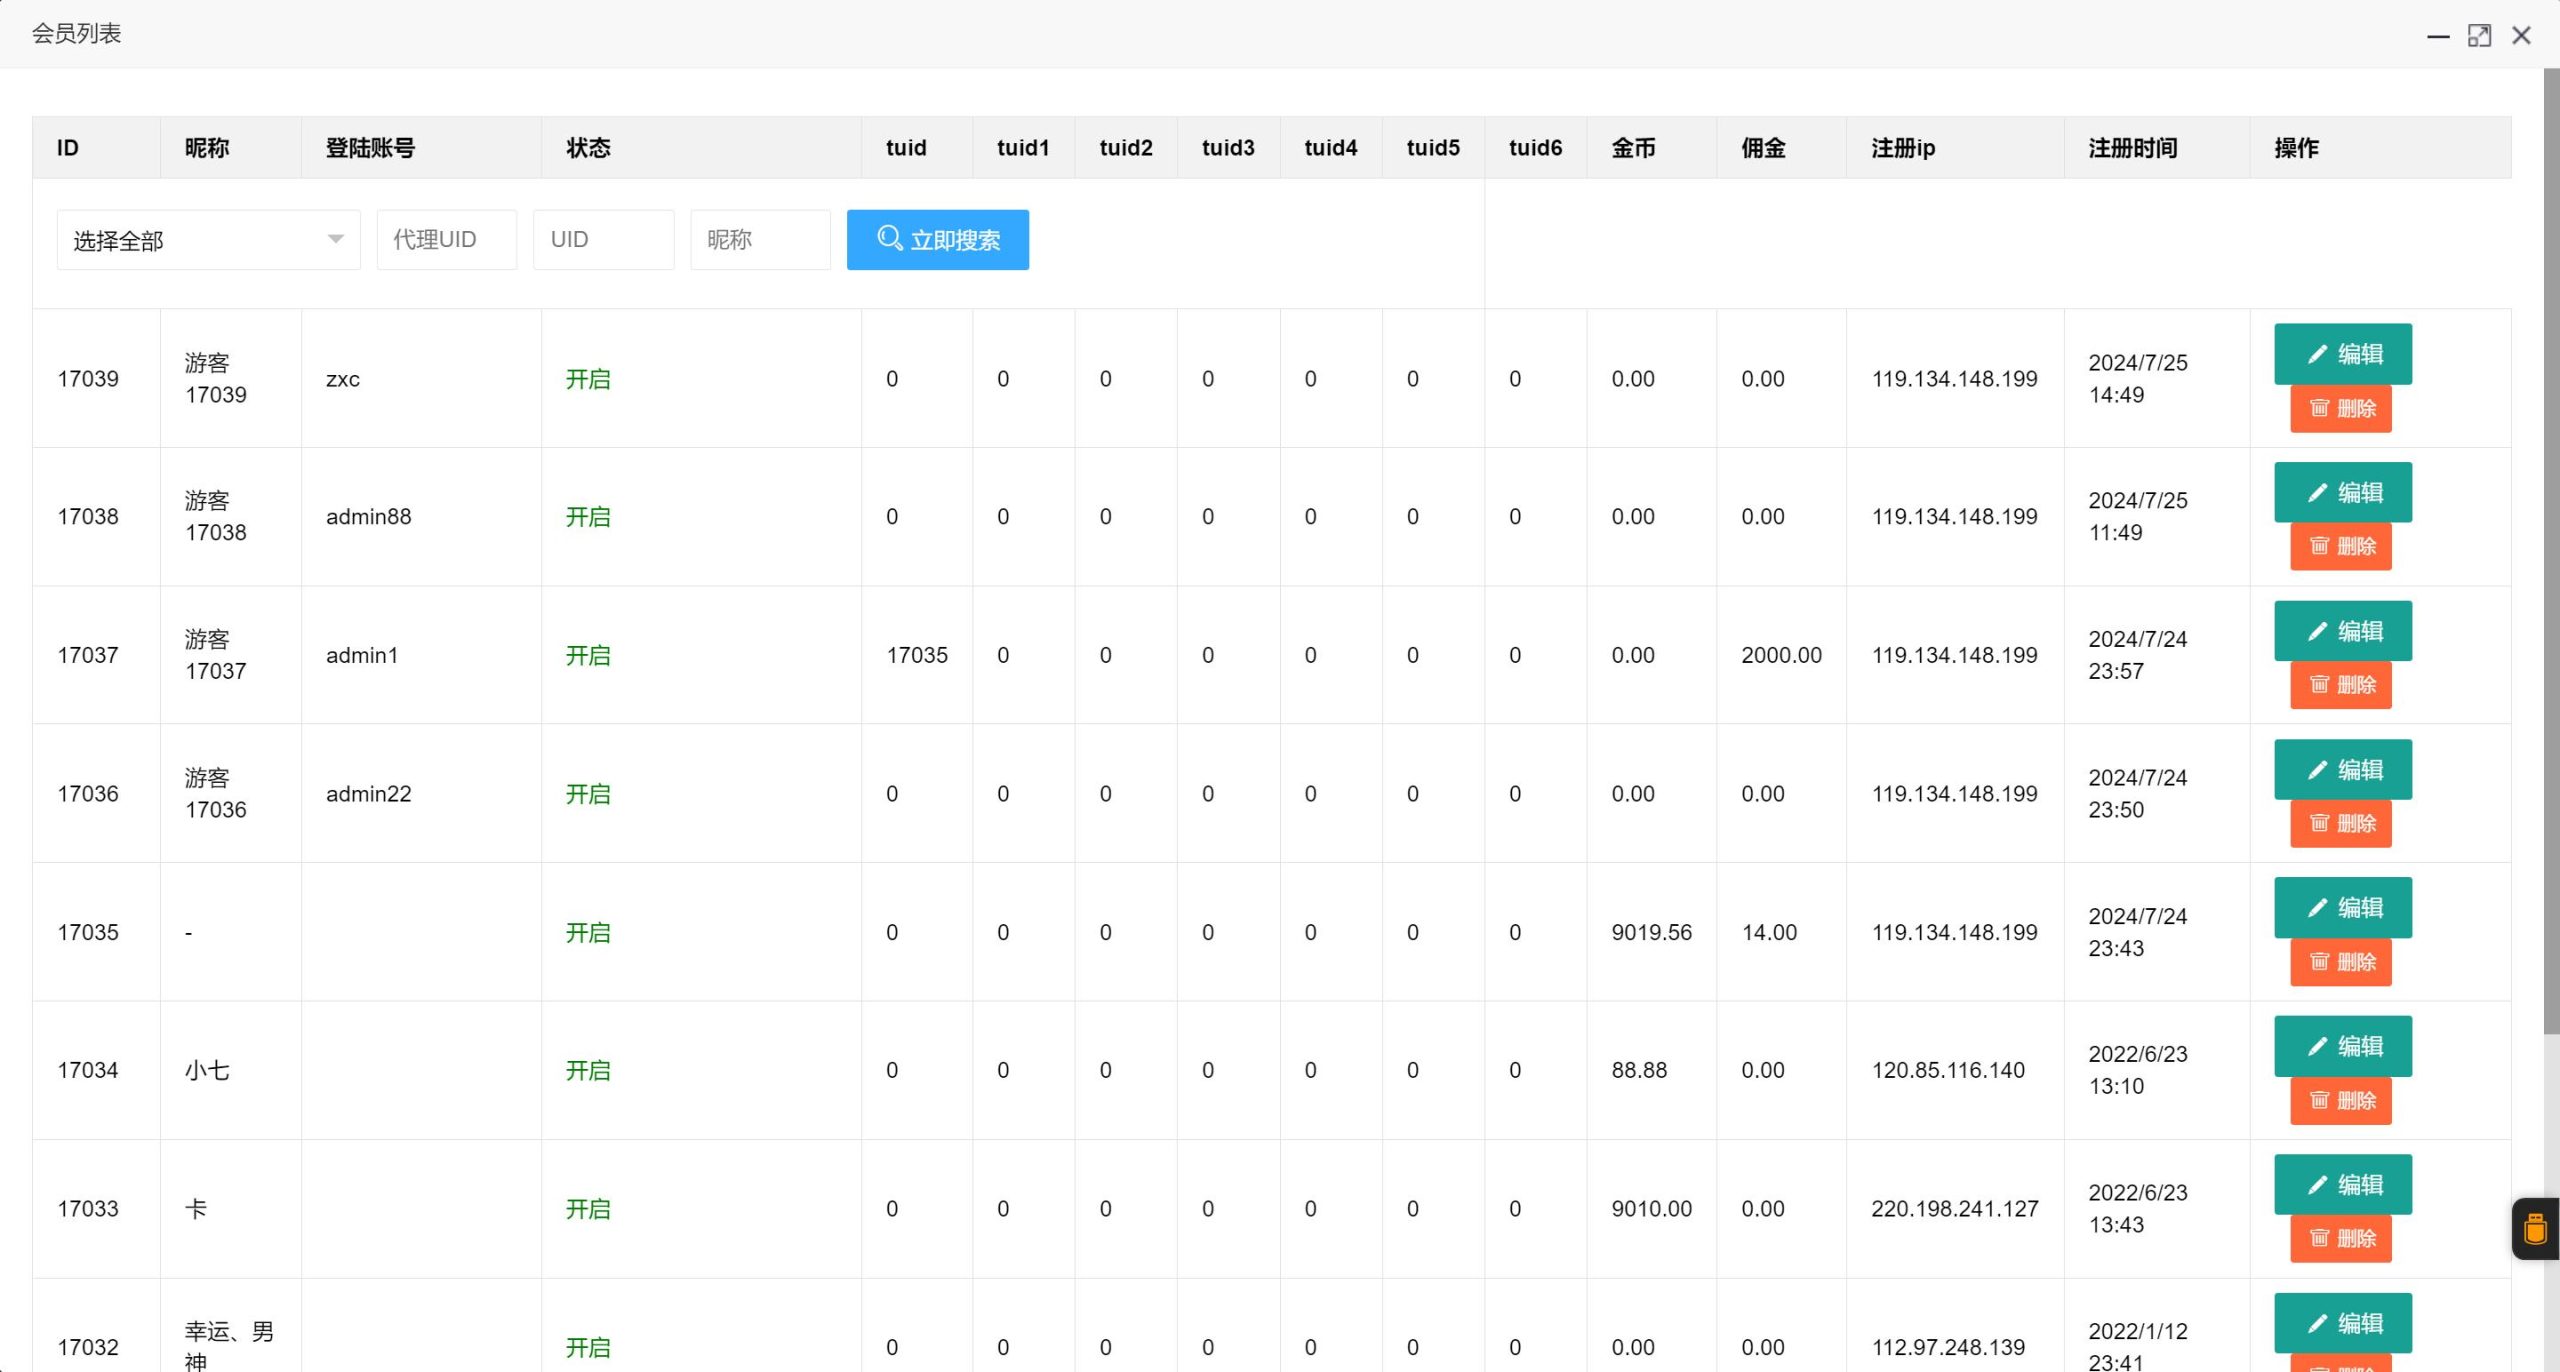Edit the admin1 member row

pos(2342,631)
